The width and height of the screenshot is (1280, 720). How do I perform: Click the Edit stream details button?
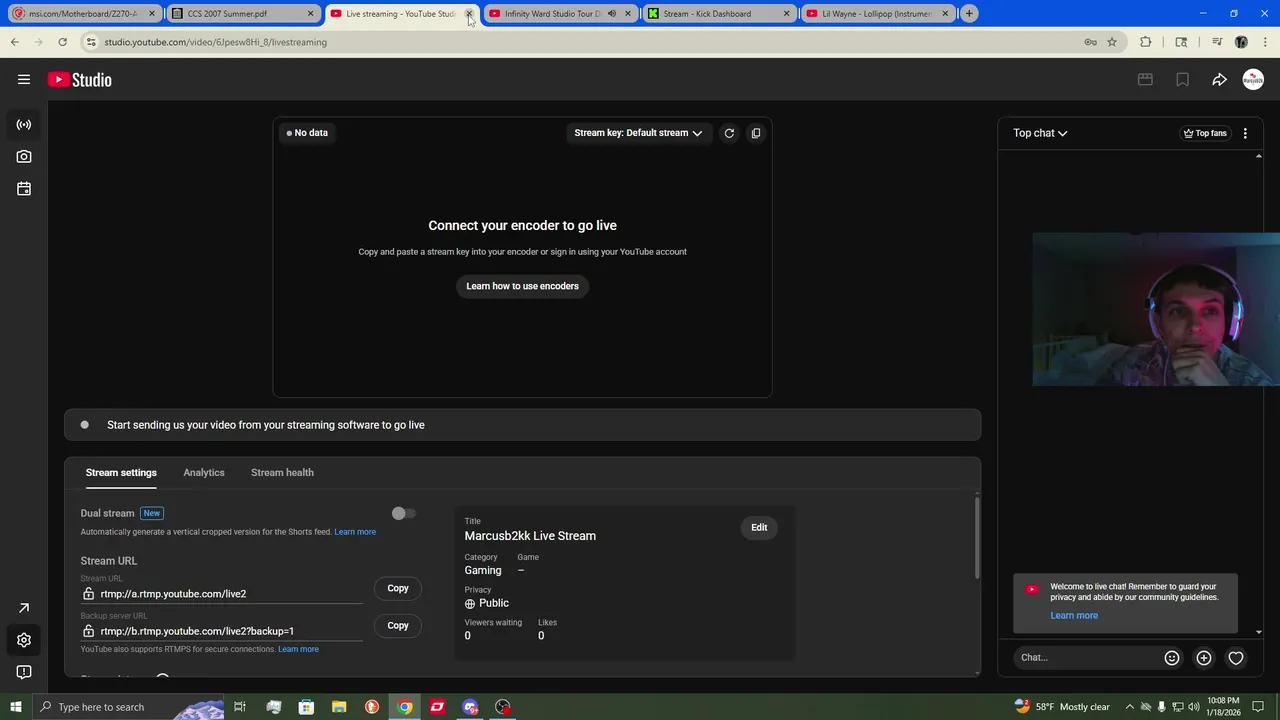759,528
